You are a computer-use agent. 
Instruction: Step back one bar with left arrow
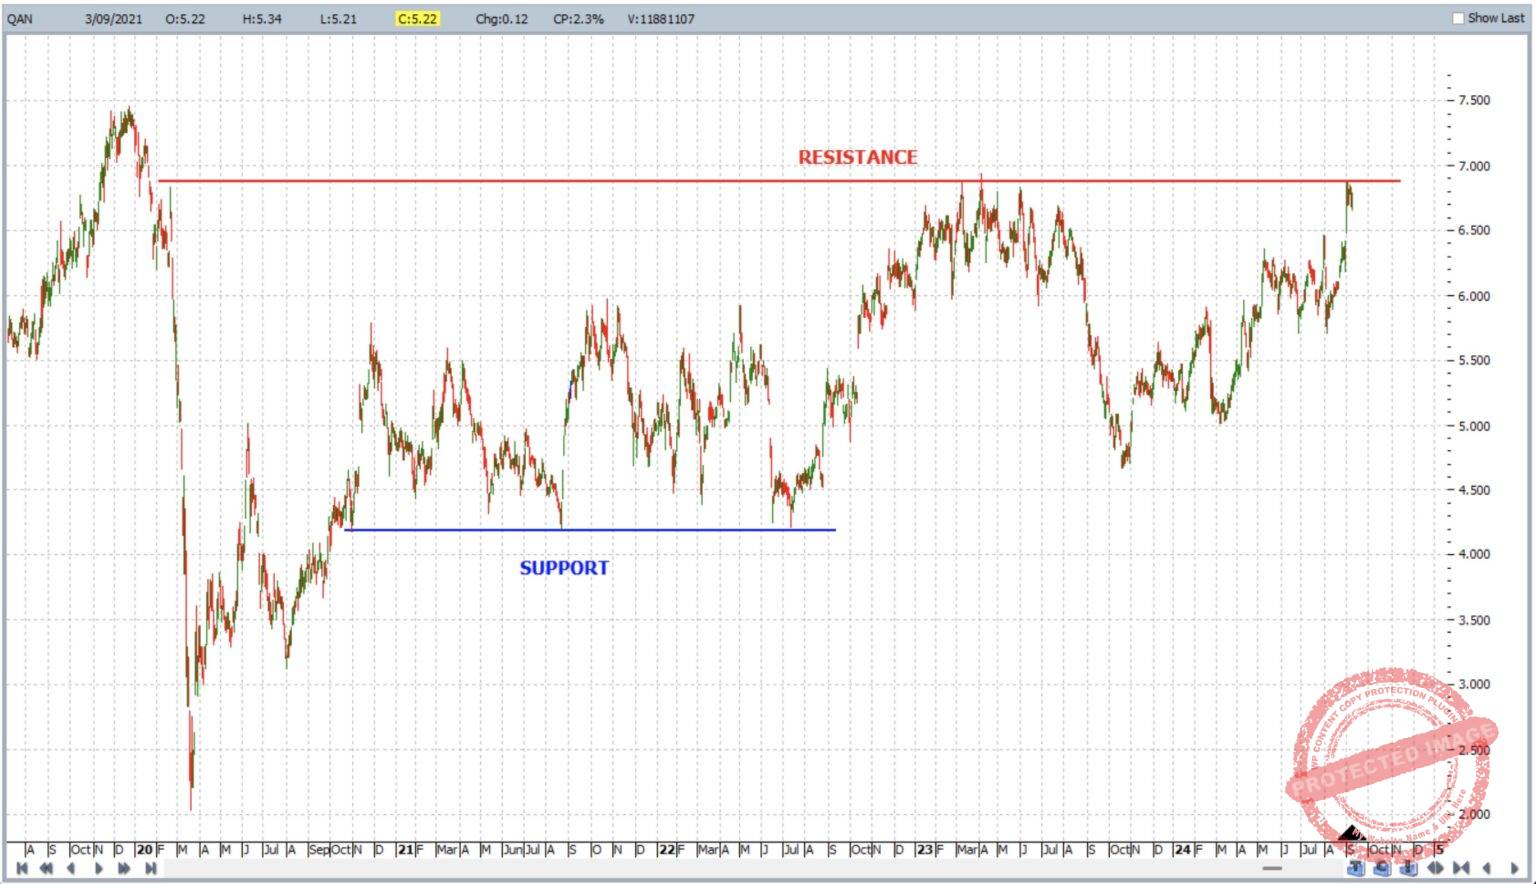coord(71,868)
